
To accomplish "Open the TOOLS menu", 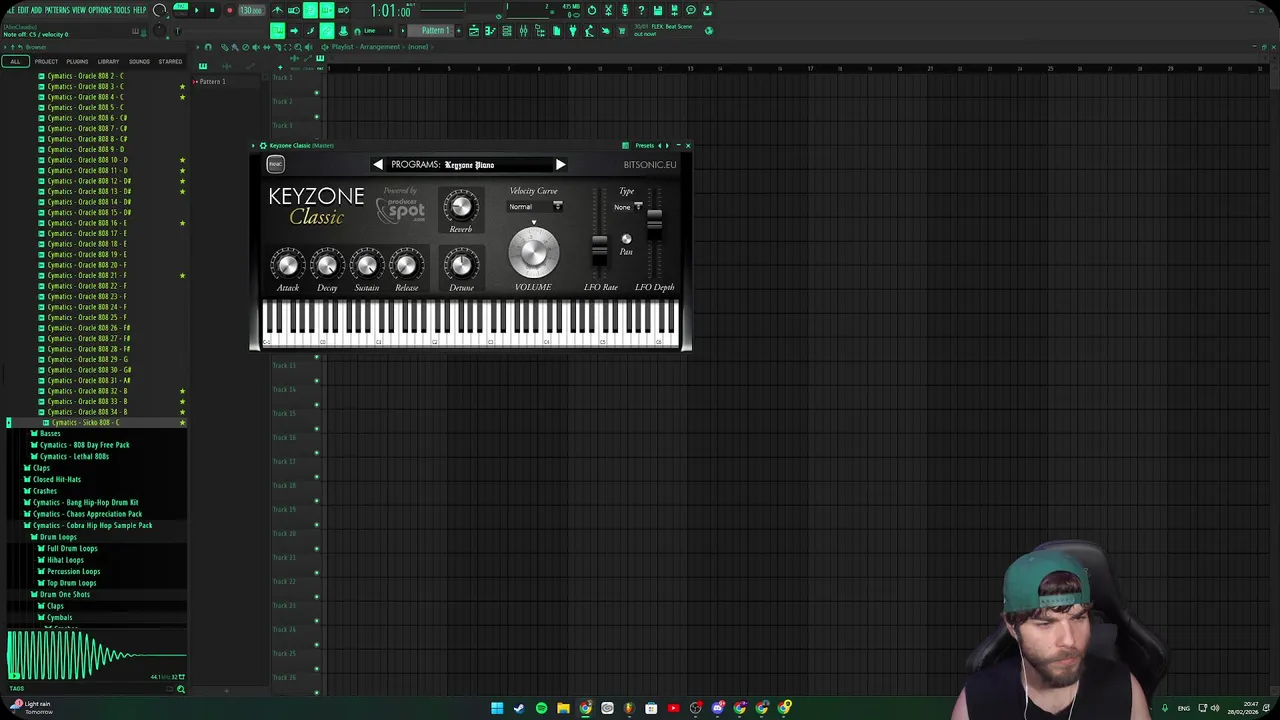I will pos(122,10).
